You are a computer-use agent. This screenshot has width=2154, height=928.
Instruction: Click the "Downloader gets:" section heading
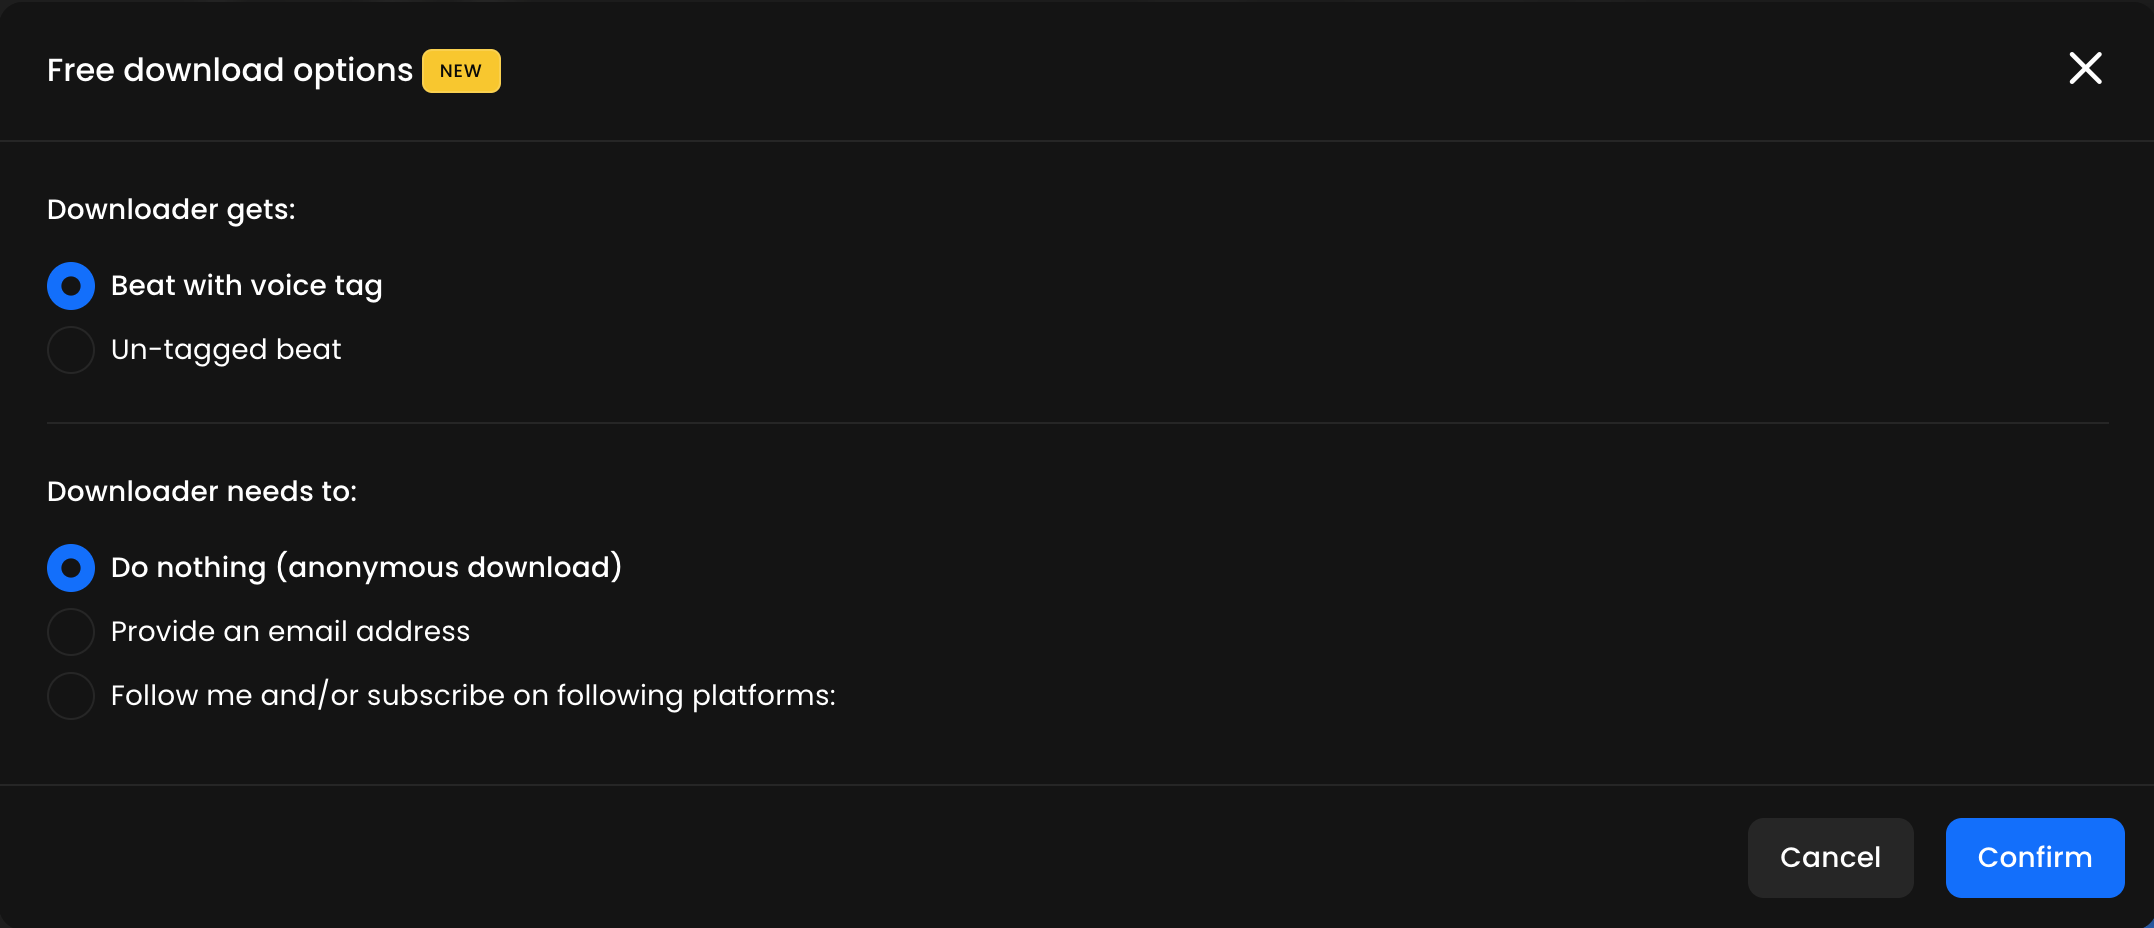coord(171,210)
